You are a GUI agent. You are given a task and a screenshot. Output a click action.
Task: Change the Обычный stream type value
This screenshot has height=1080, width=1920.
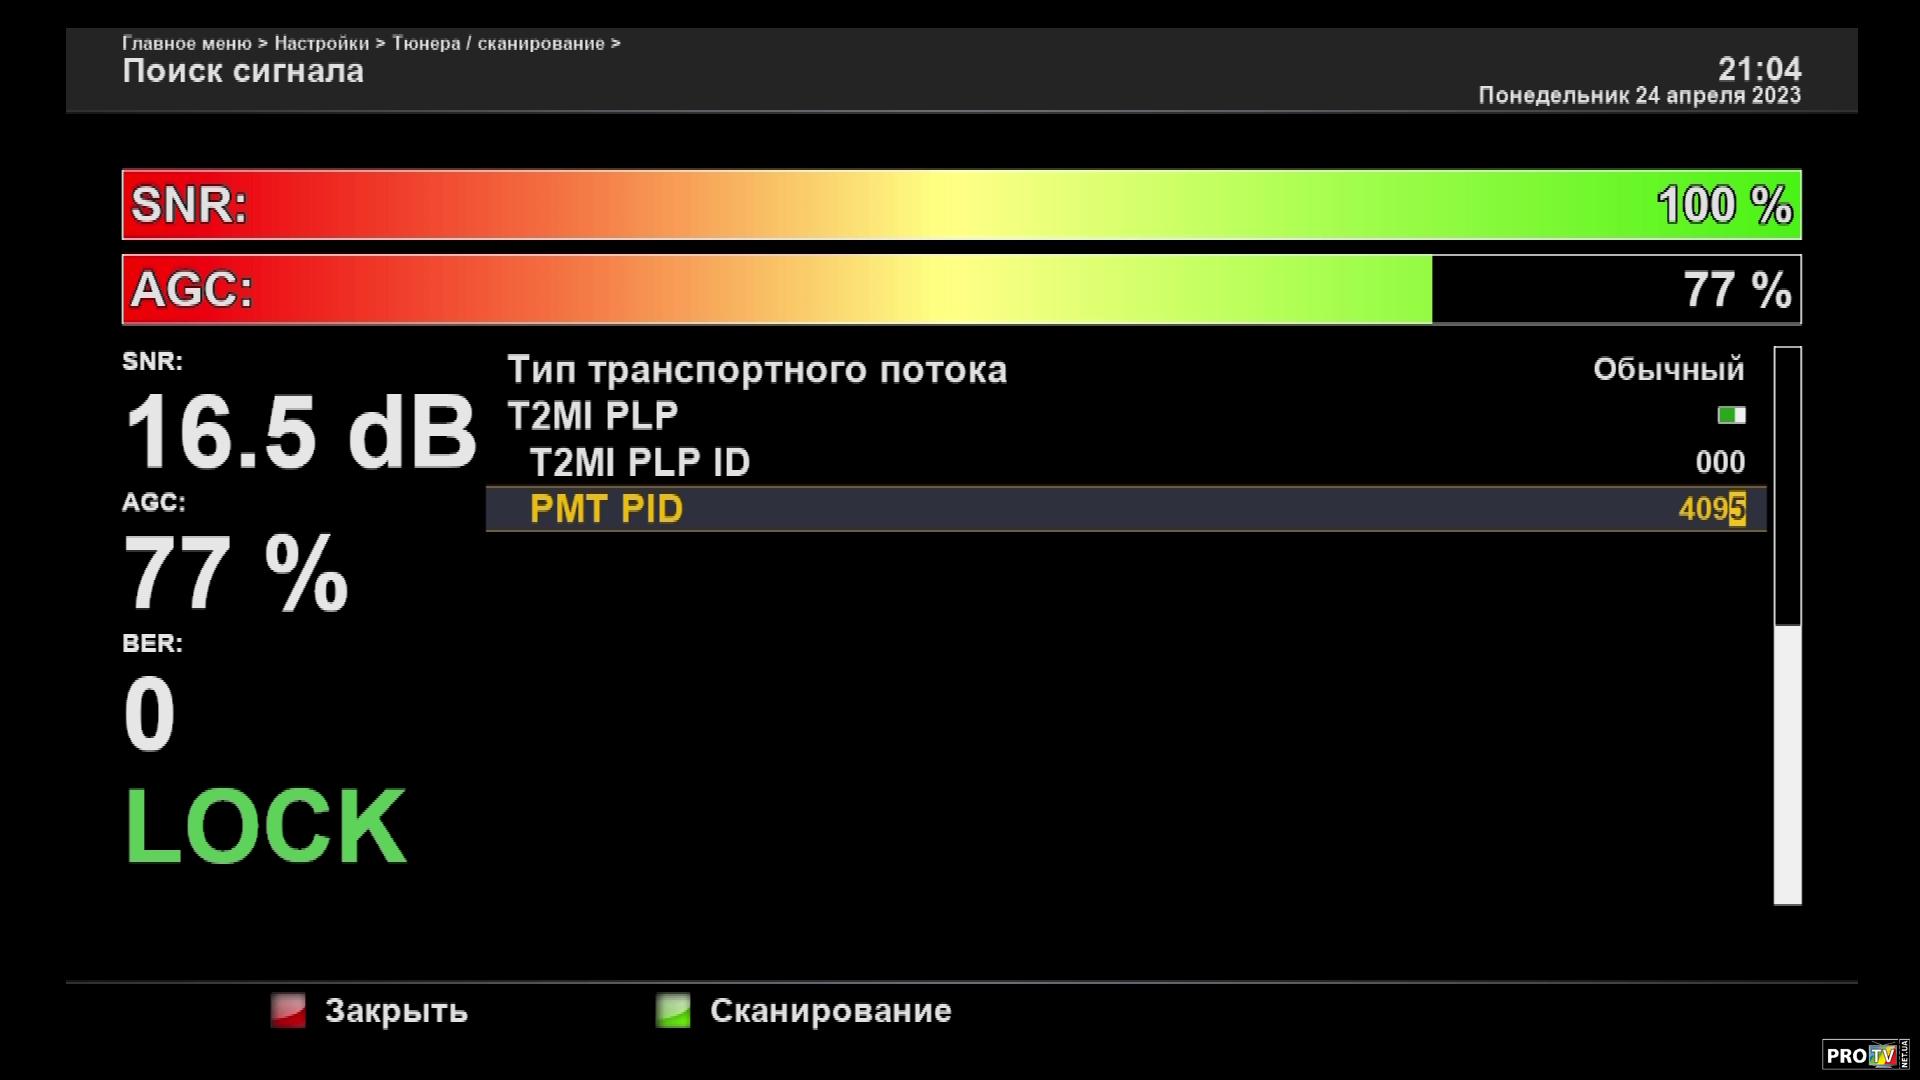point(1668,370)
